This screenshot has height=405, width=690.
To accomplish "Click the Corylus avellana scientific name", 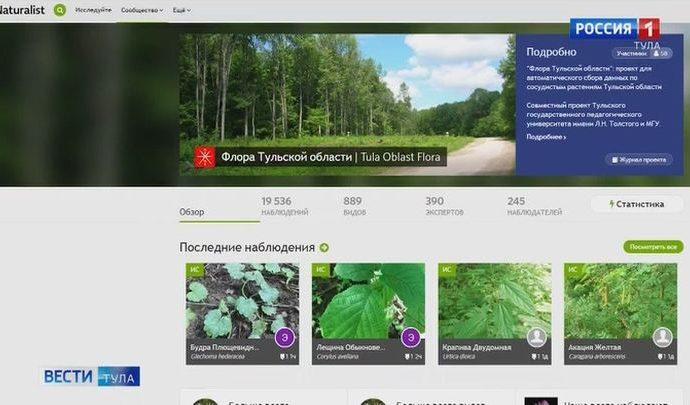I will [x=338, y=357].
